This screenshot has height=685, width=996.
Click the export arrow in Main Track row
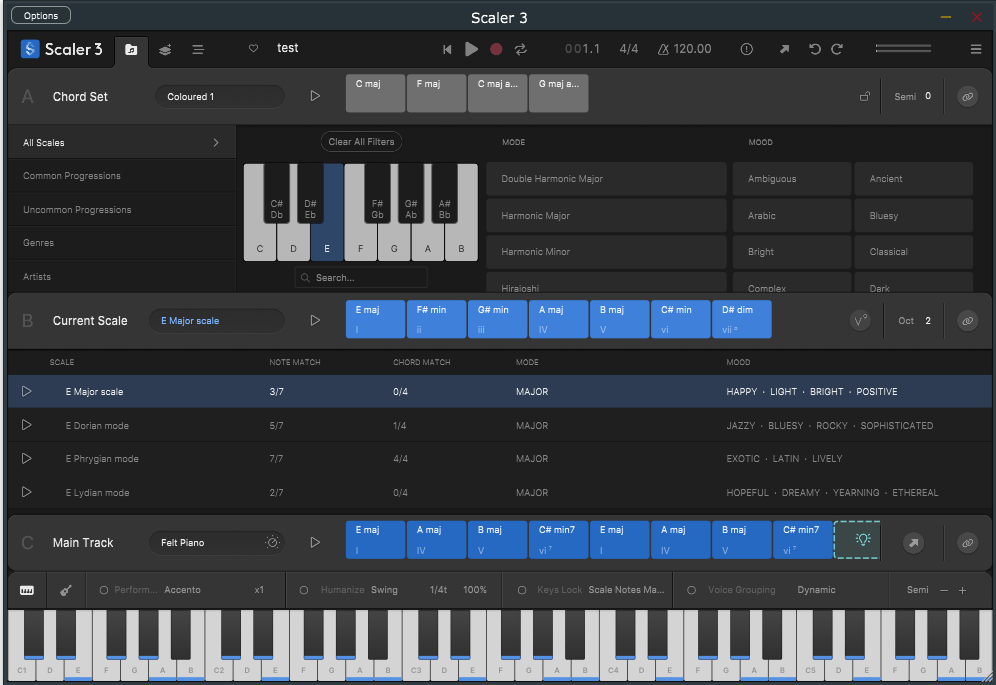point(913,543)
